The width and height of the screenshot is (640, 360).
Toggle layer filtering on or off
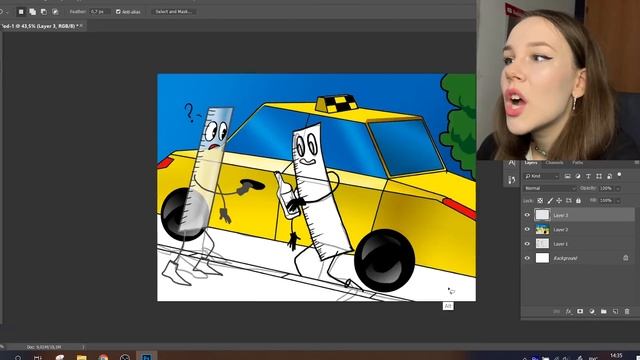(620, 175)
